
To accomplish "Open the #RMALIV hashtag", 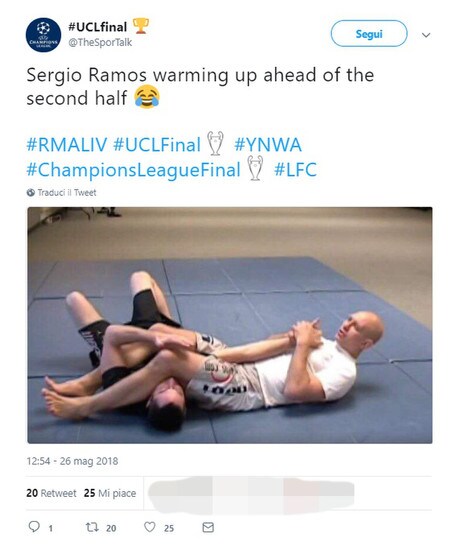I will (67, 145).
